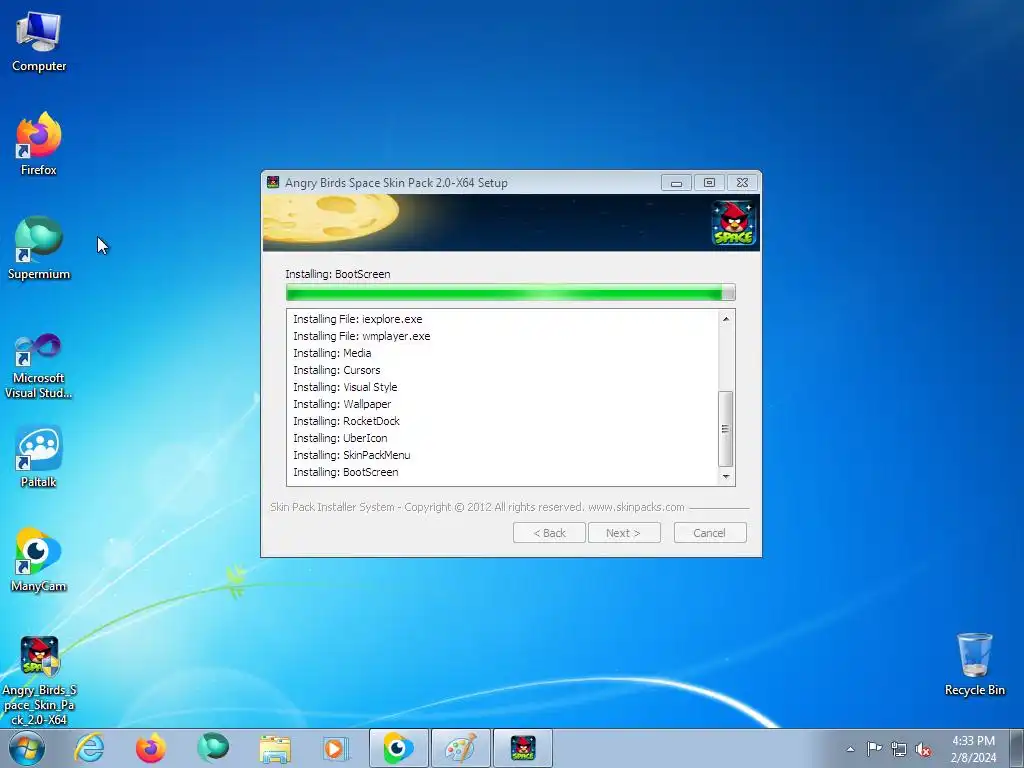Click the log scrollbar up arrow
Image resolution: width=1024 pixels, height=768 pixels.
[726, 319]
